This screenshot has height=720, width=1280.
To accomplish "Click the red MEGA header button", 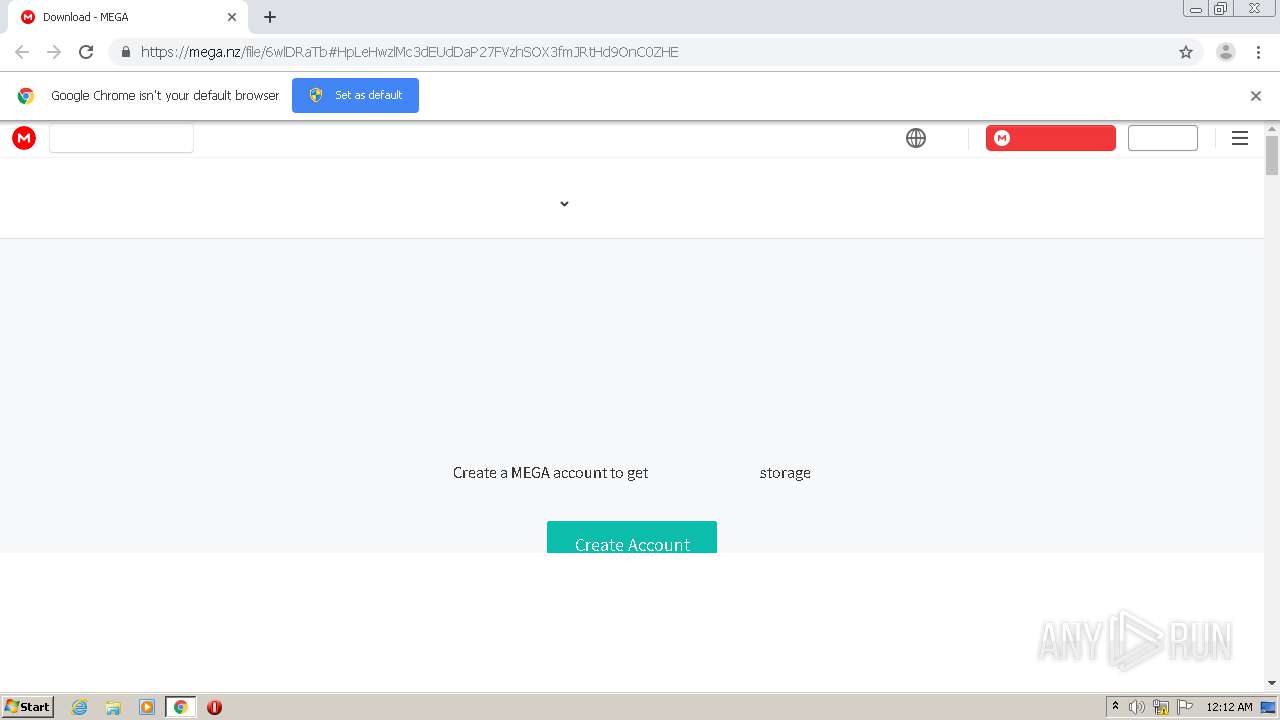I will click(1051, 138).
